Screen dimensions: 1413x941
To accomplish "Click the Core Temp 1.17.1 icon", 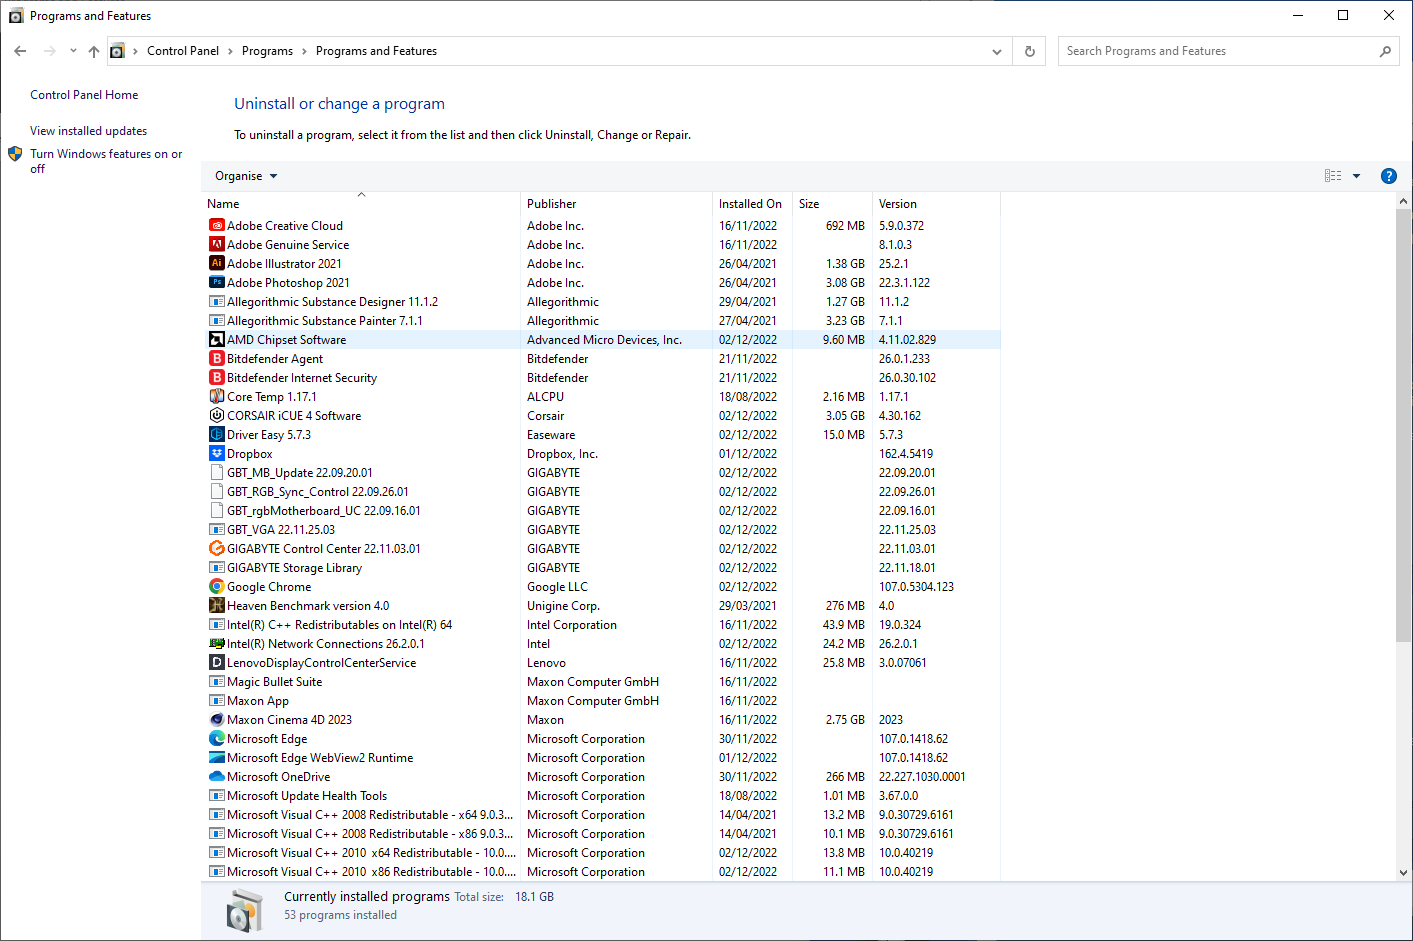I will (x=217, y=397).
